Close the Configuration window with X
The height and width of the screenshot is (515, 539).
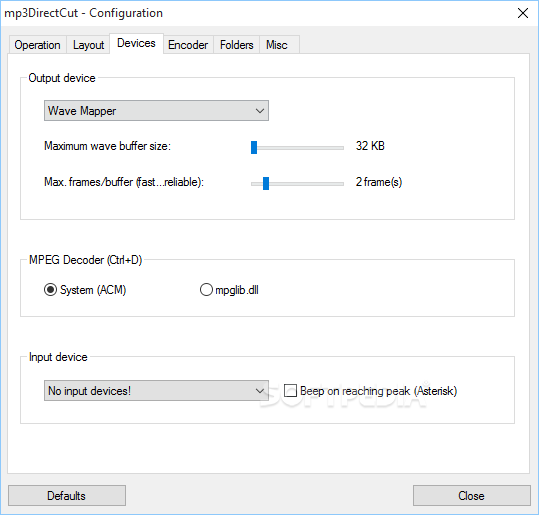point(523,13)
